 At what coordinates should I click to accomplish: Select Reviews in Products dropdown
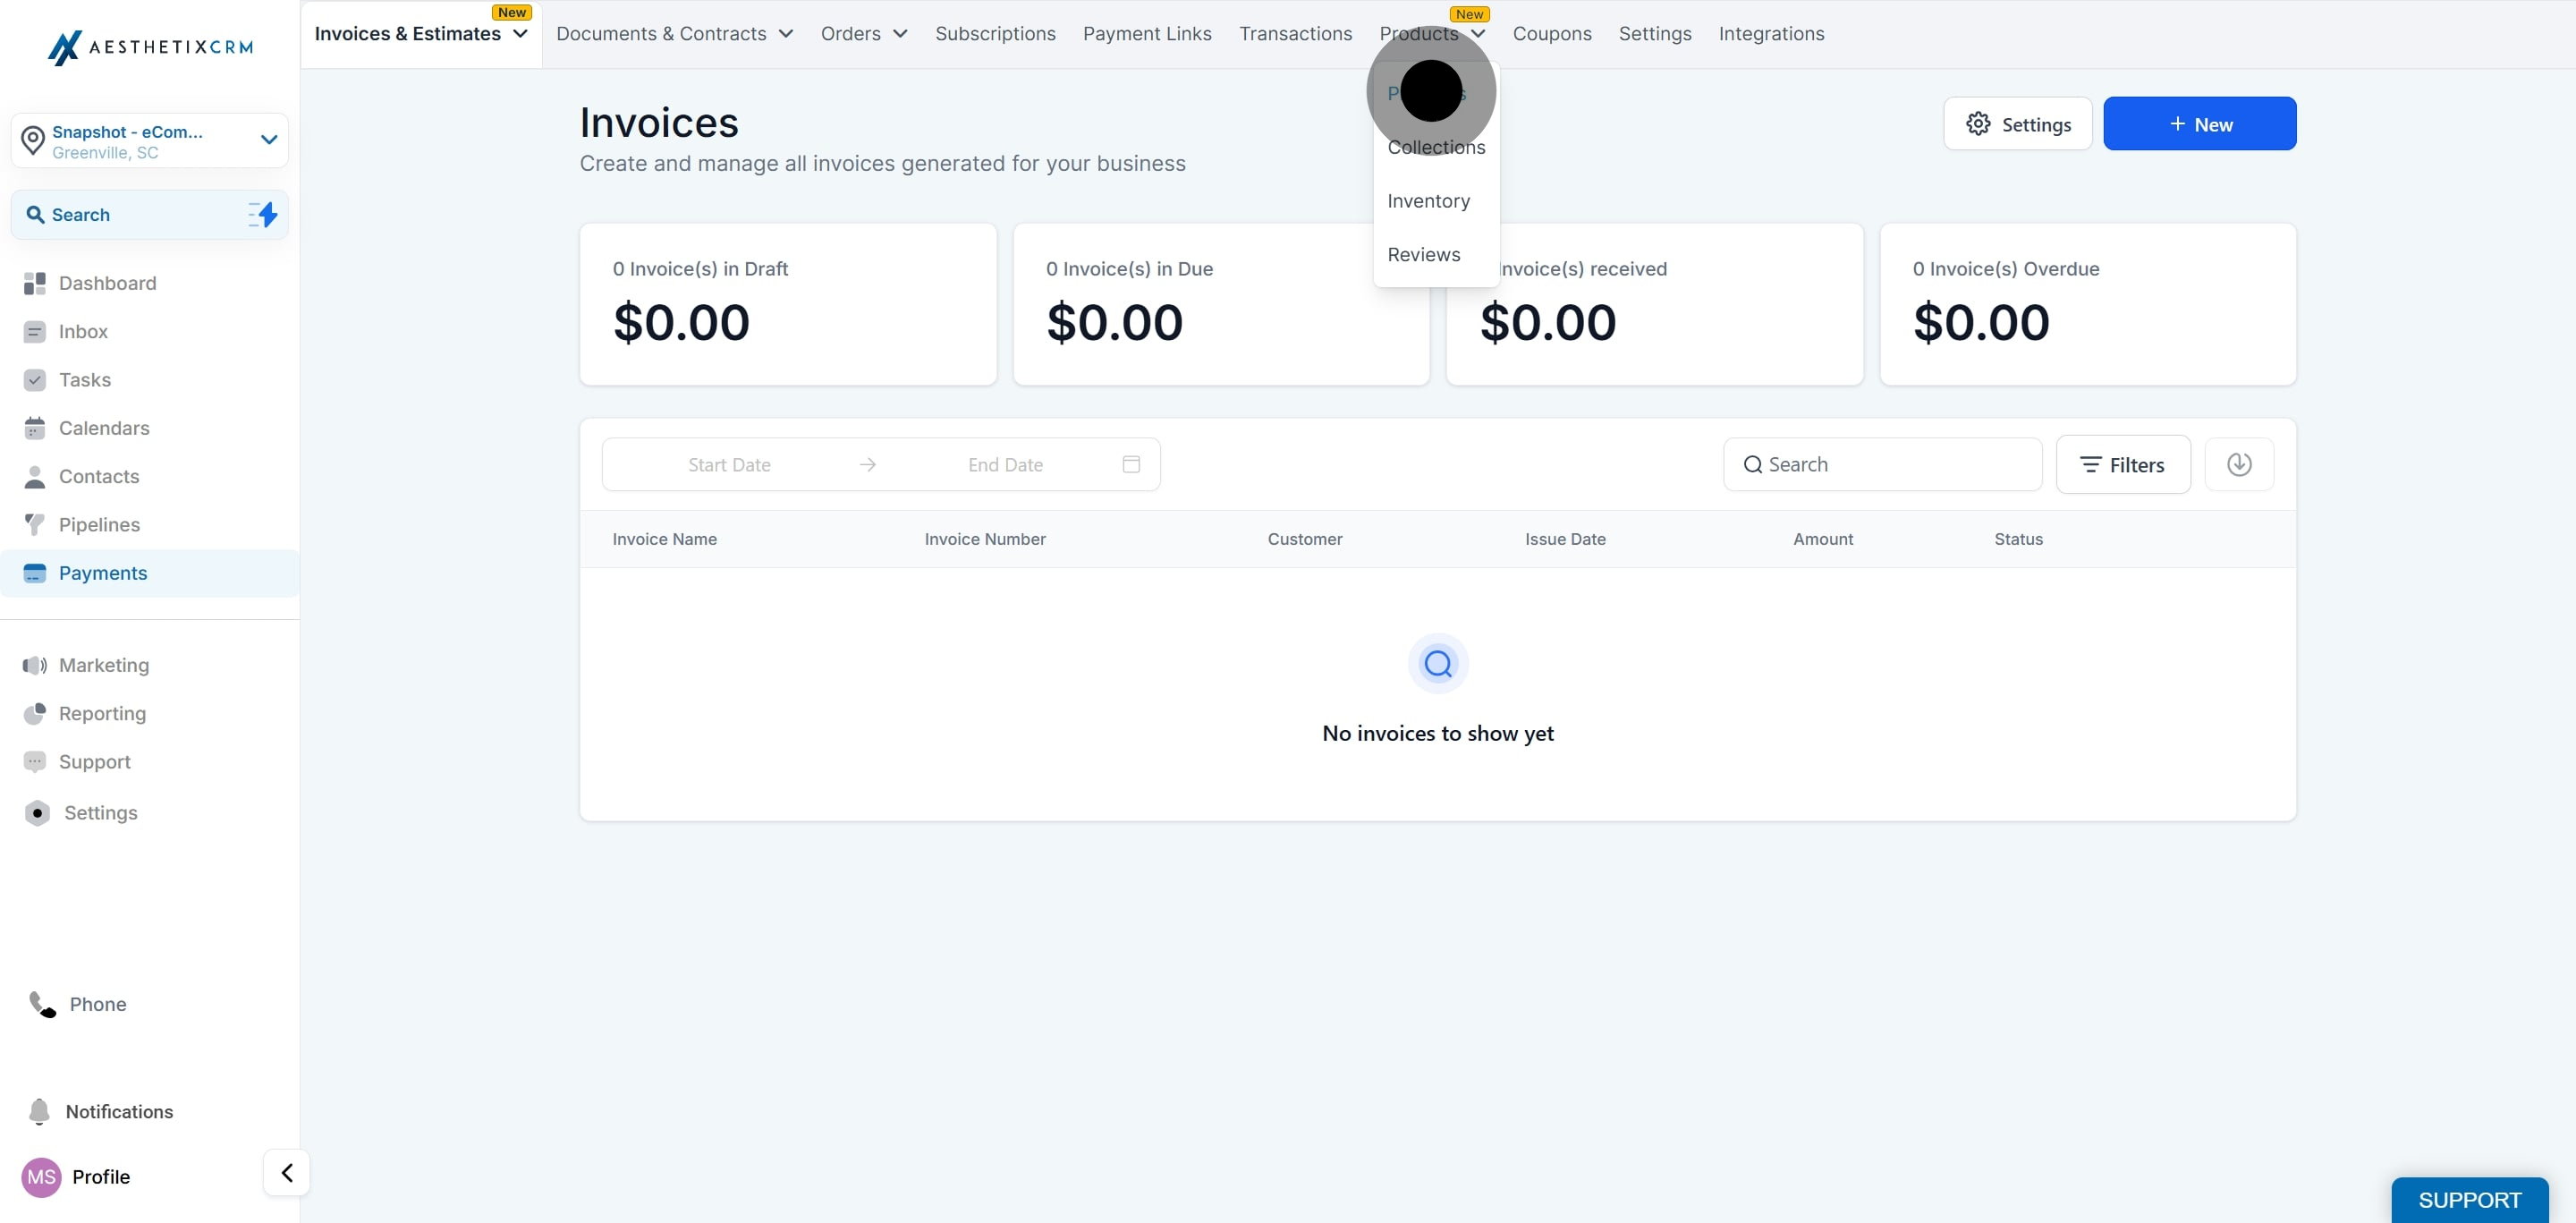coord(1423,254)
